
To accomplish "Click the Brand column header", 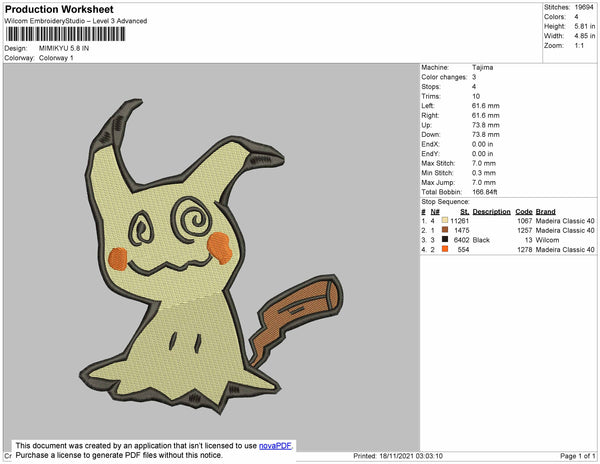I will click(545, 211).
